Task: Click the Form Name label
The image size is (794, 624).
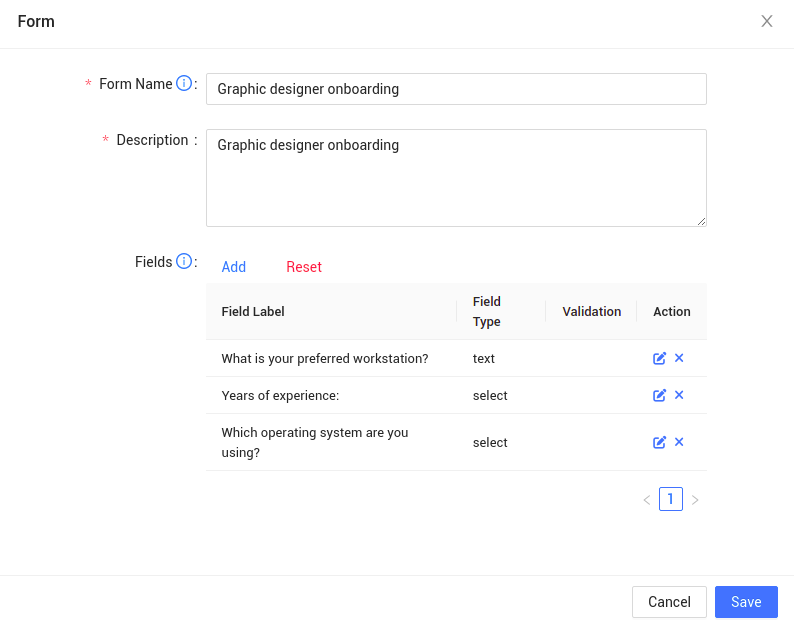Action: 136,84
